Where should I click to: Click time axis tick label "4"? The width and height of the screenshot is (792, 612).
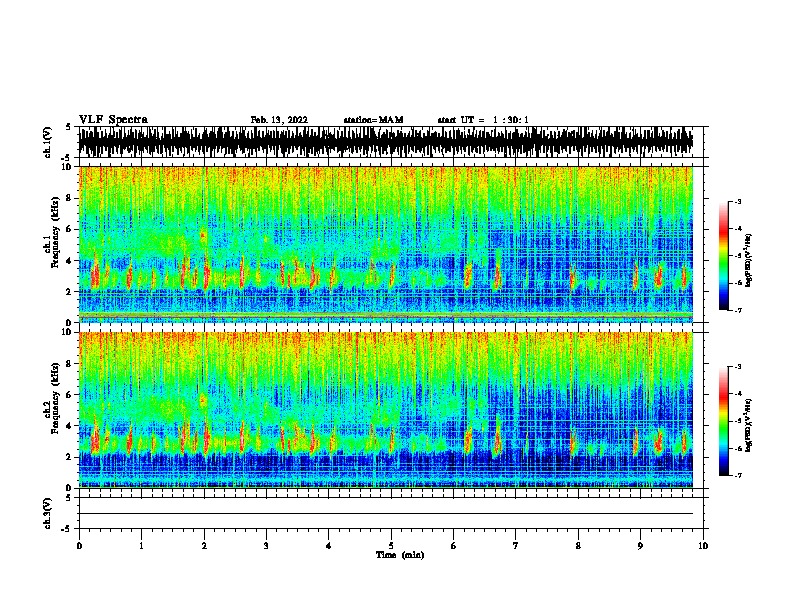(x=329, y=546)
